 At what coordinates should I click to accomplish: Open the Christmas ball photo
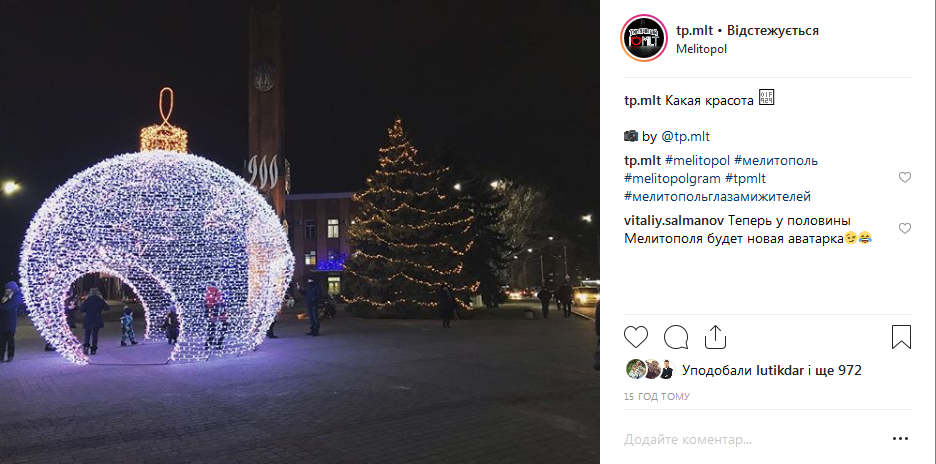(300, 232)
